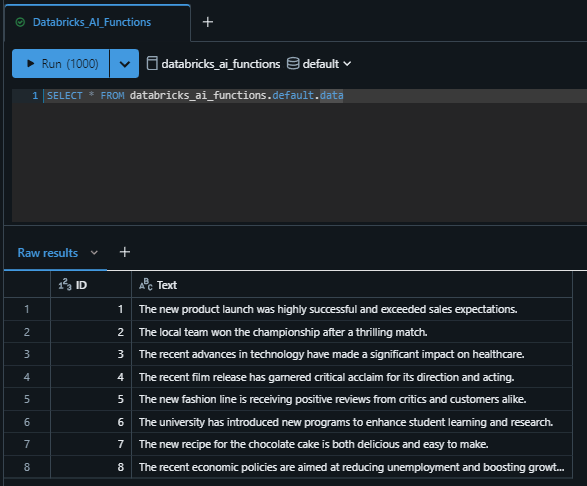Click ID value 4 in fourth row
The width and height of the screenshot is (587, 486).
[91, 377]
